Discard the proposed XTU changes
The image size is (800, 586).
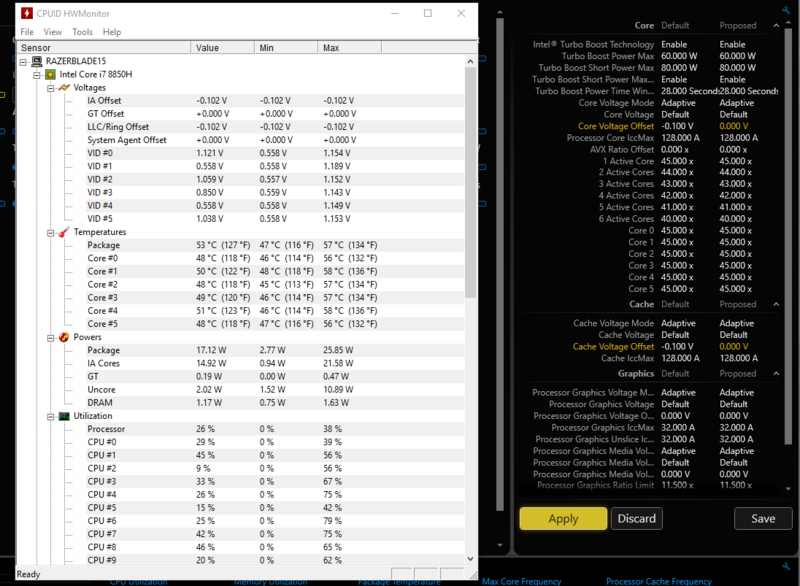tap(637, 519)
